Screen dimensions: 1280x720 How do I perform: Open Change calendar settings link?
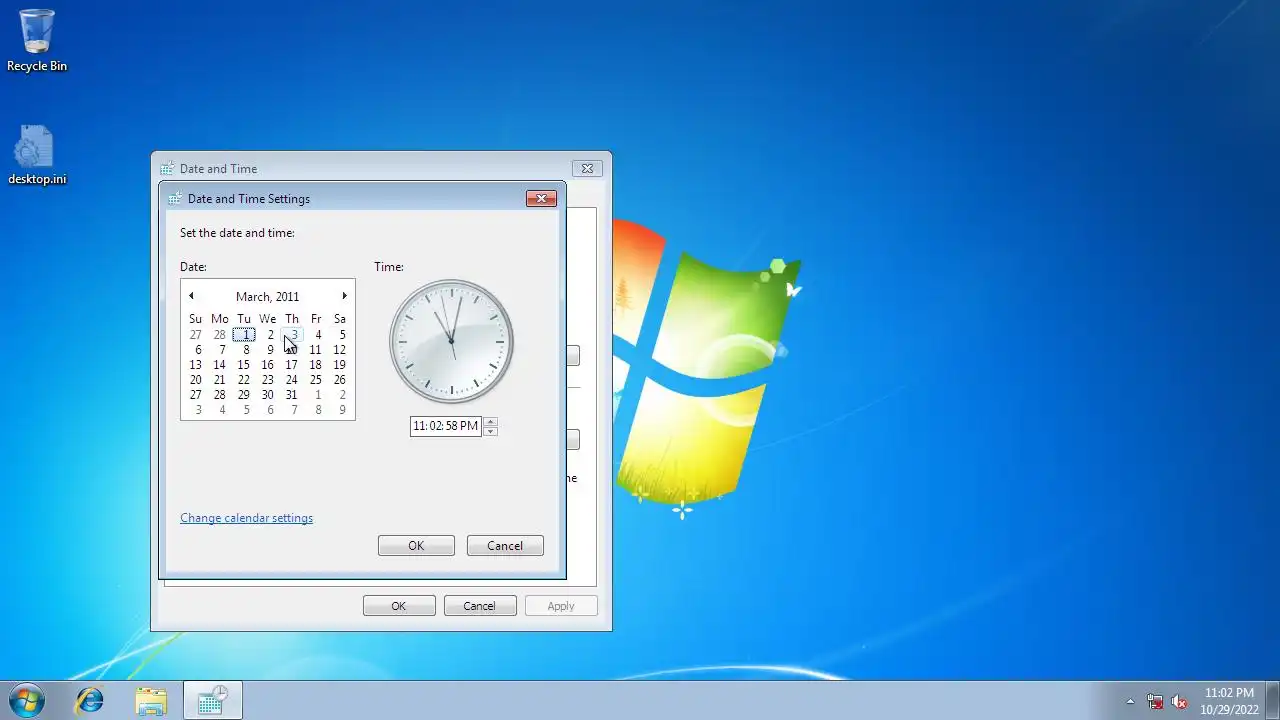(x=246, y=518)
